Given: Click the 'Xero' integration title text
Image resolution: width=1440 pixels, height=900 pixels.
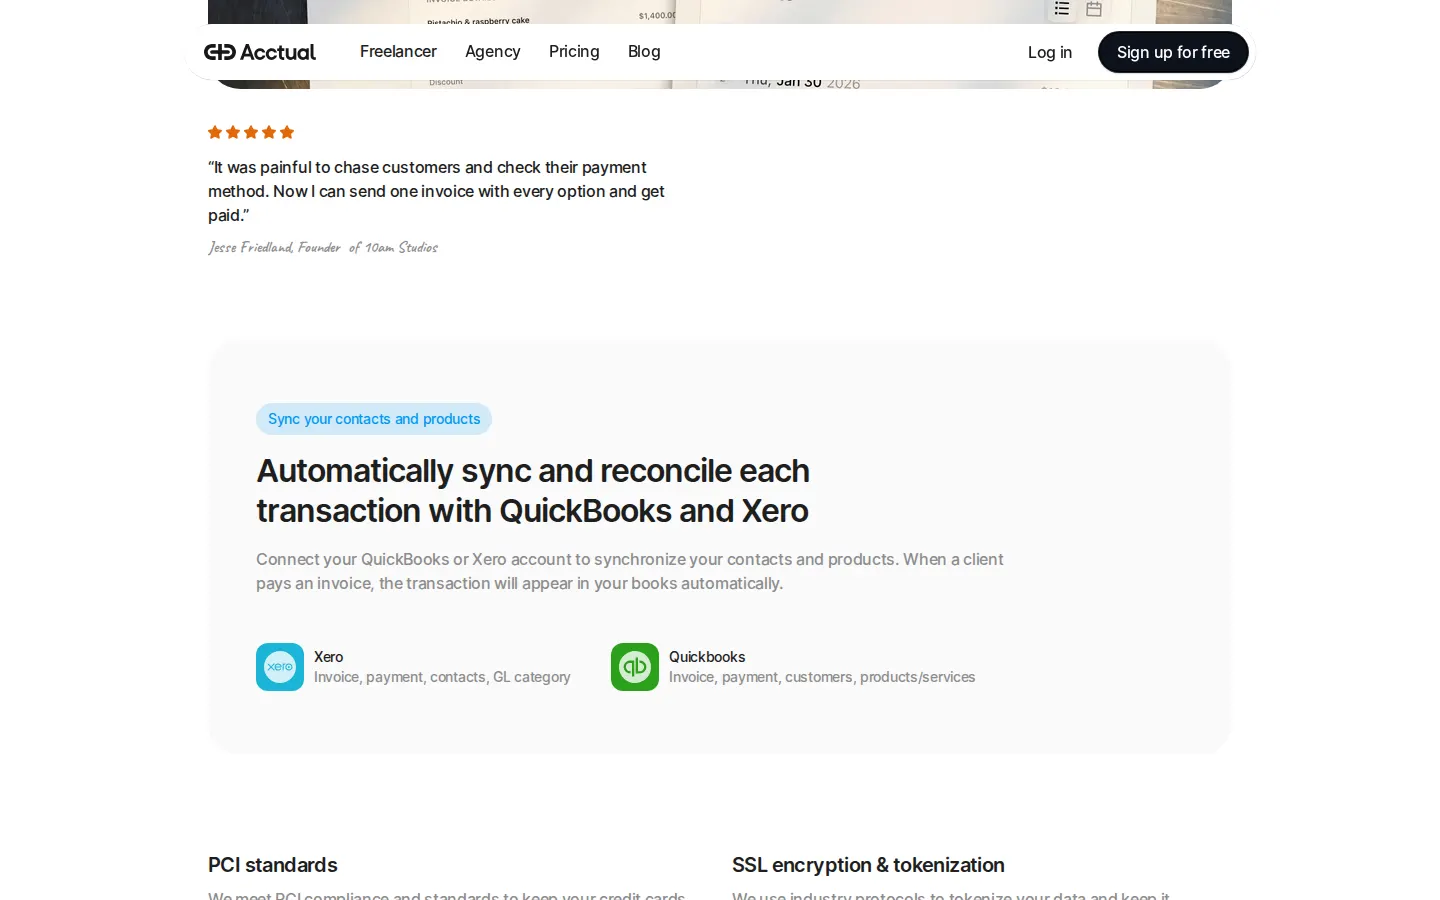Looking at the screenshot, I should [x=328, y=657].
